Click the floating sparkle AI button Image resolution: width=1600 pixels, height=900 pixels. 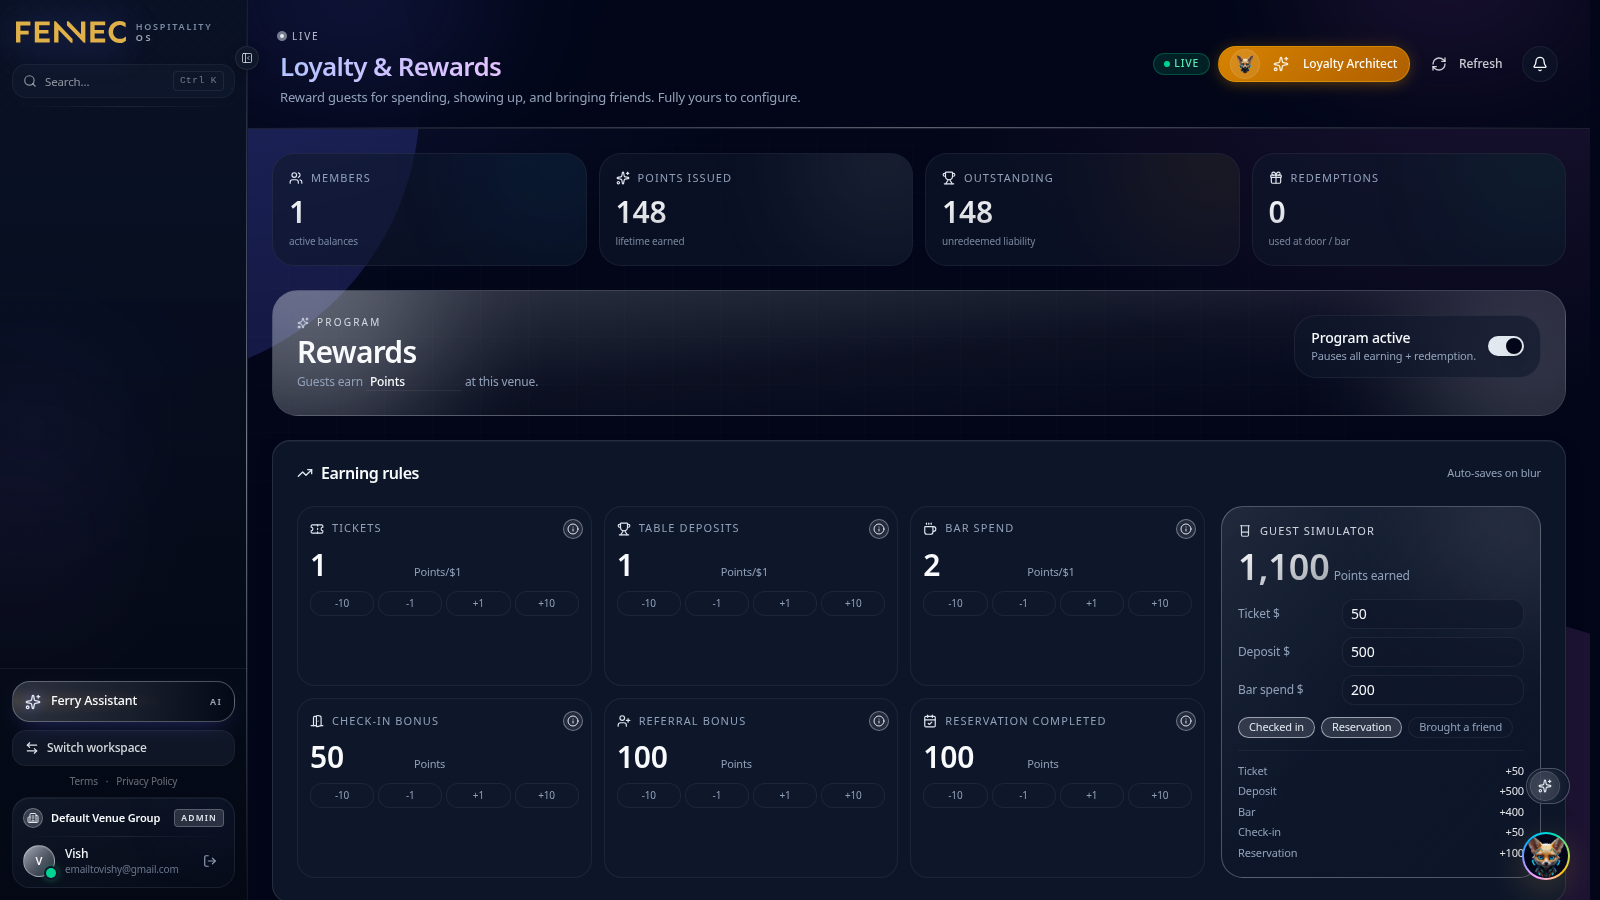click(x=1545, y=786)
